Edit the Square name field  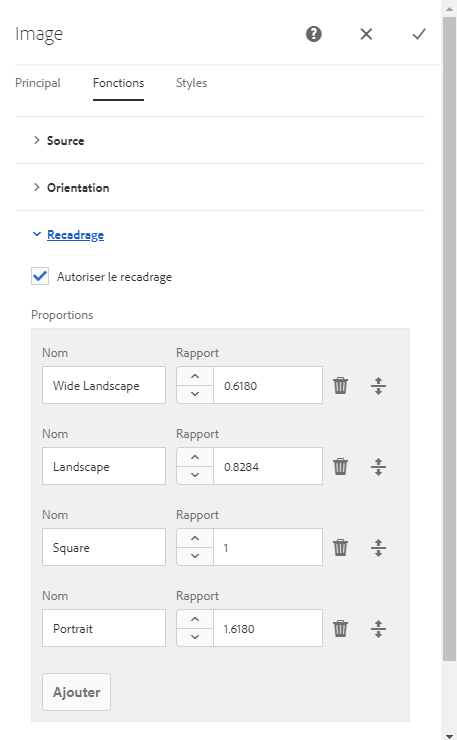[x=104, y=547]
